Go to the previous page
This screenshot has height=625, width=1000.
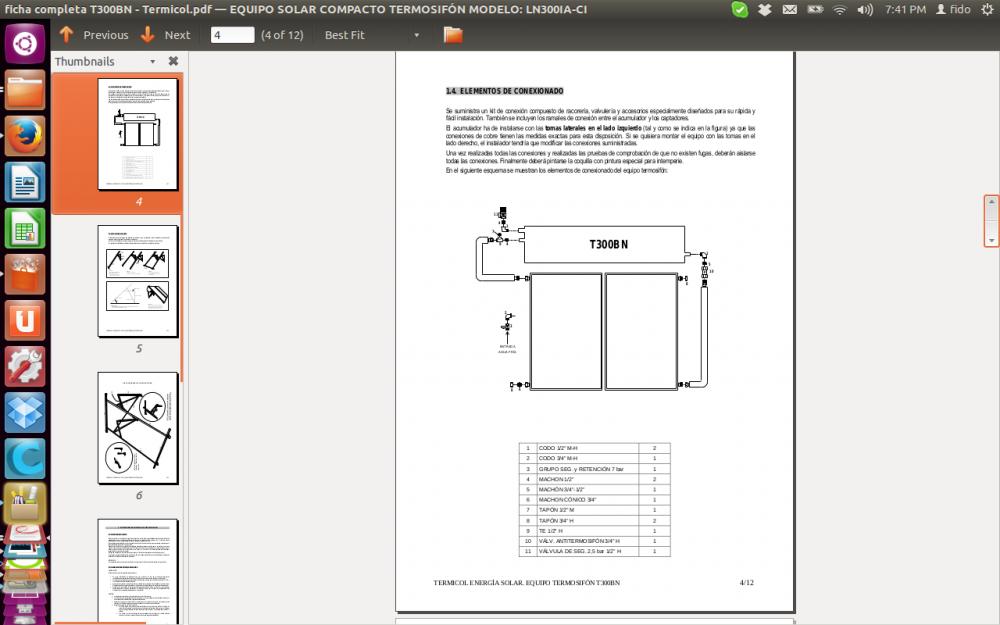[94, 35]
